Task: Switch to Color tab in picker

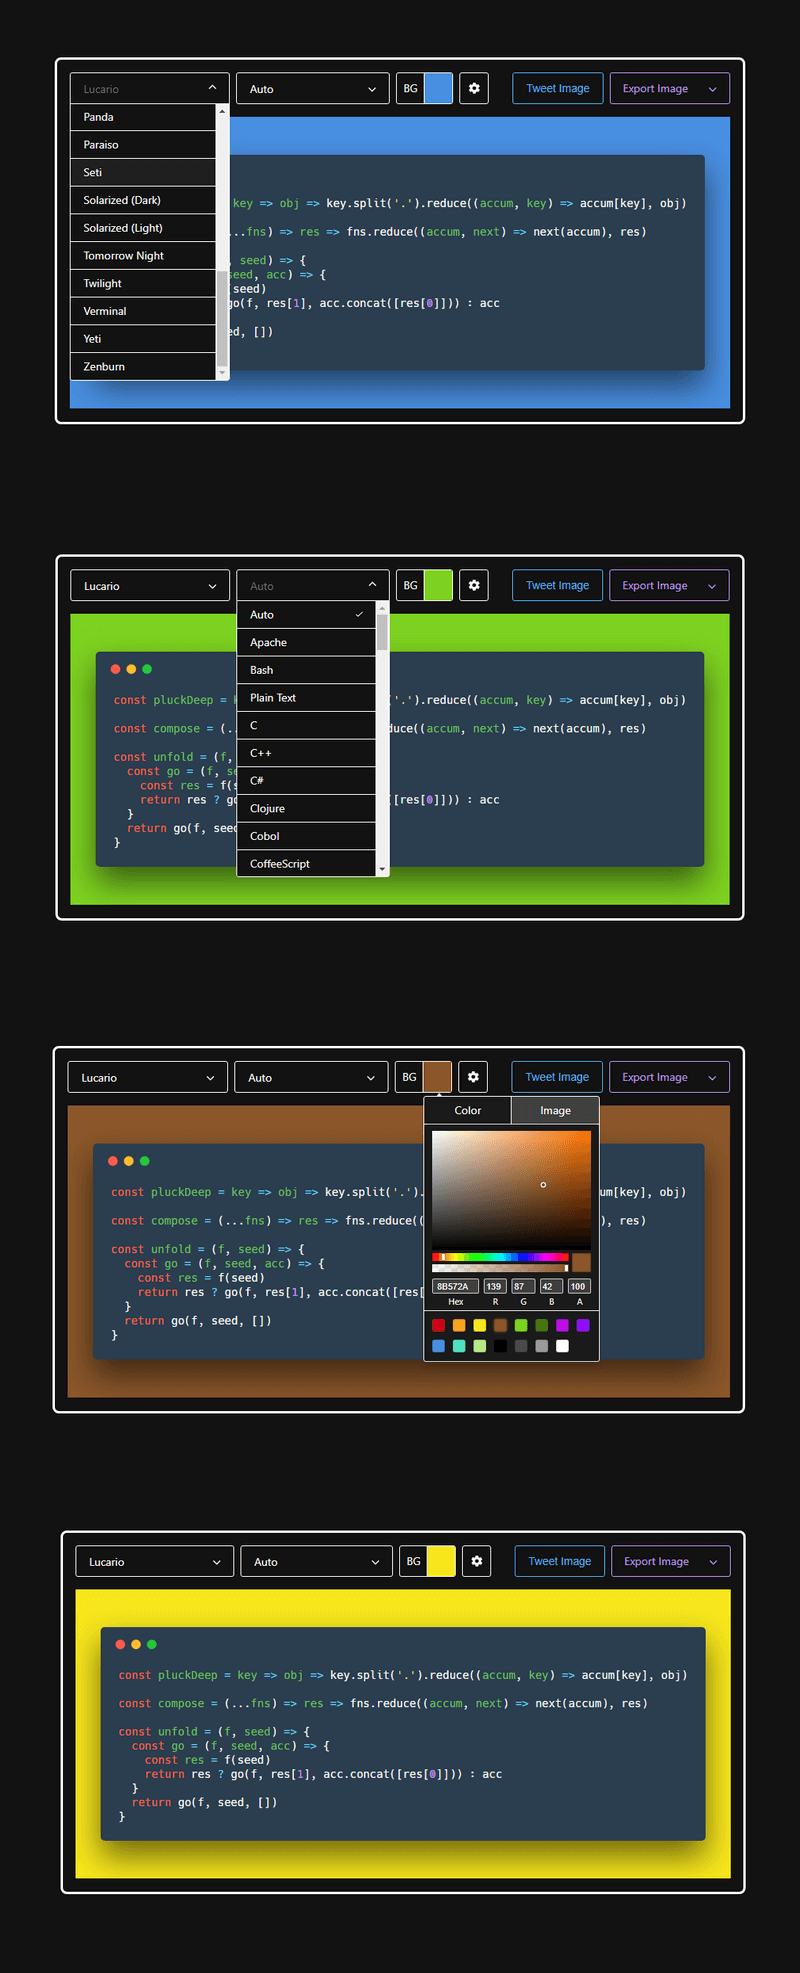Action: [468, 1110]
